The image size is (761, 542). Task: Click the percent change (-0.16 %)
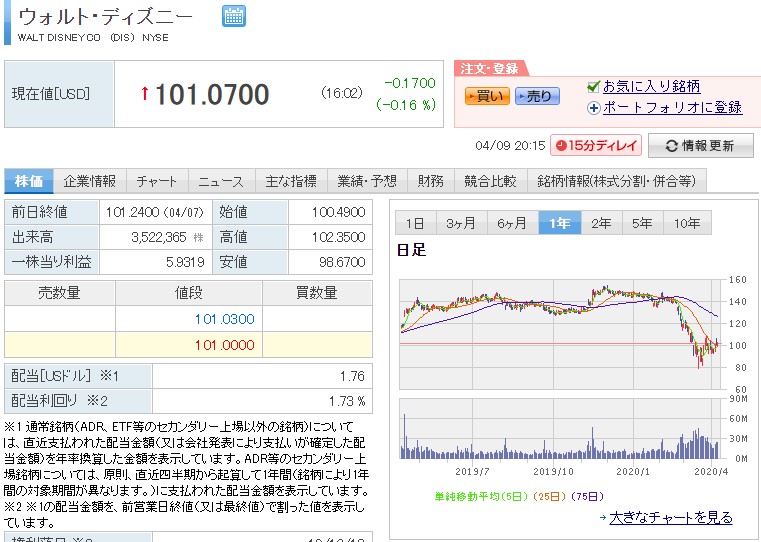pyautogui.click(x=407, y=104)
